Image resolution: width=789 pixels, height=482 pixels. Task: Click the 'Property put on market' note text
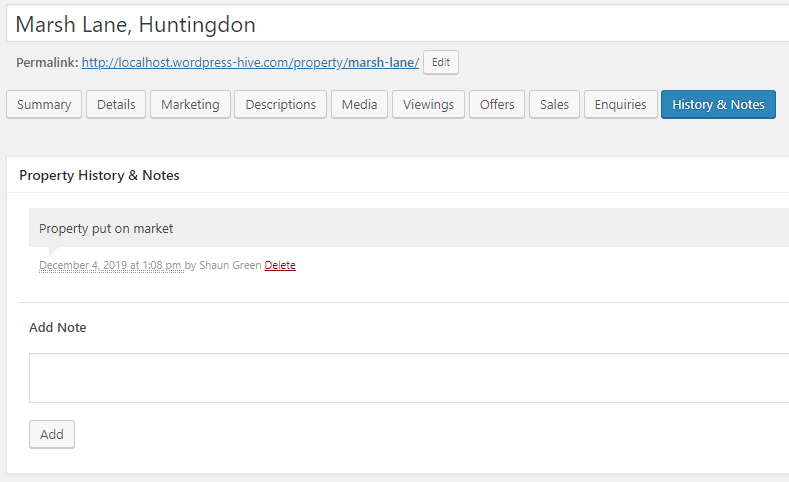[x=106, y=228]
